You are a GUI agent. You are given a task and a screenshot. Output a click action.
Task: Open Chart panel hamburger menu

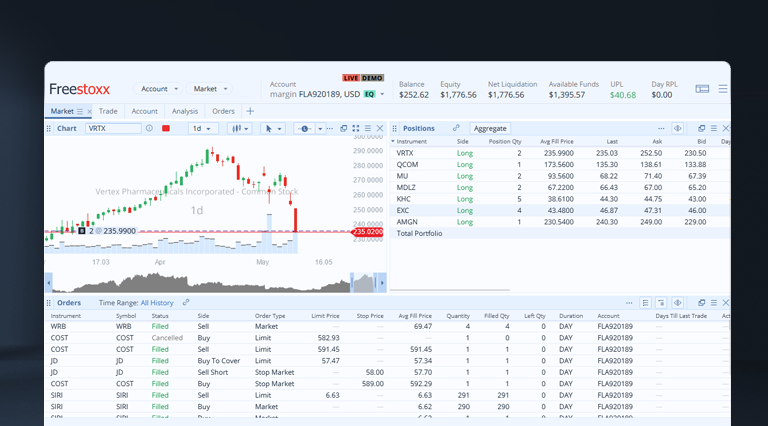tap(368, 128)
